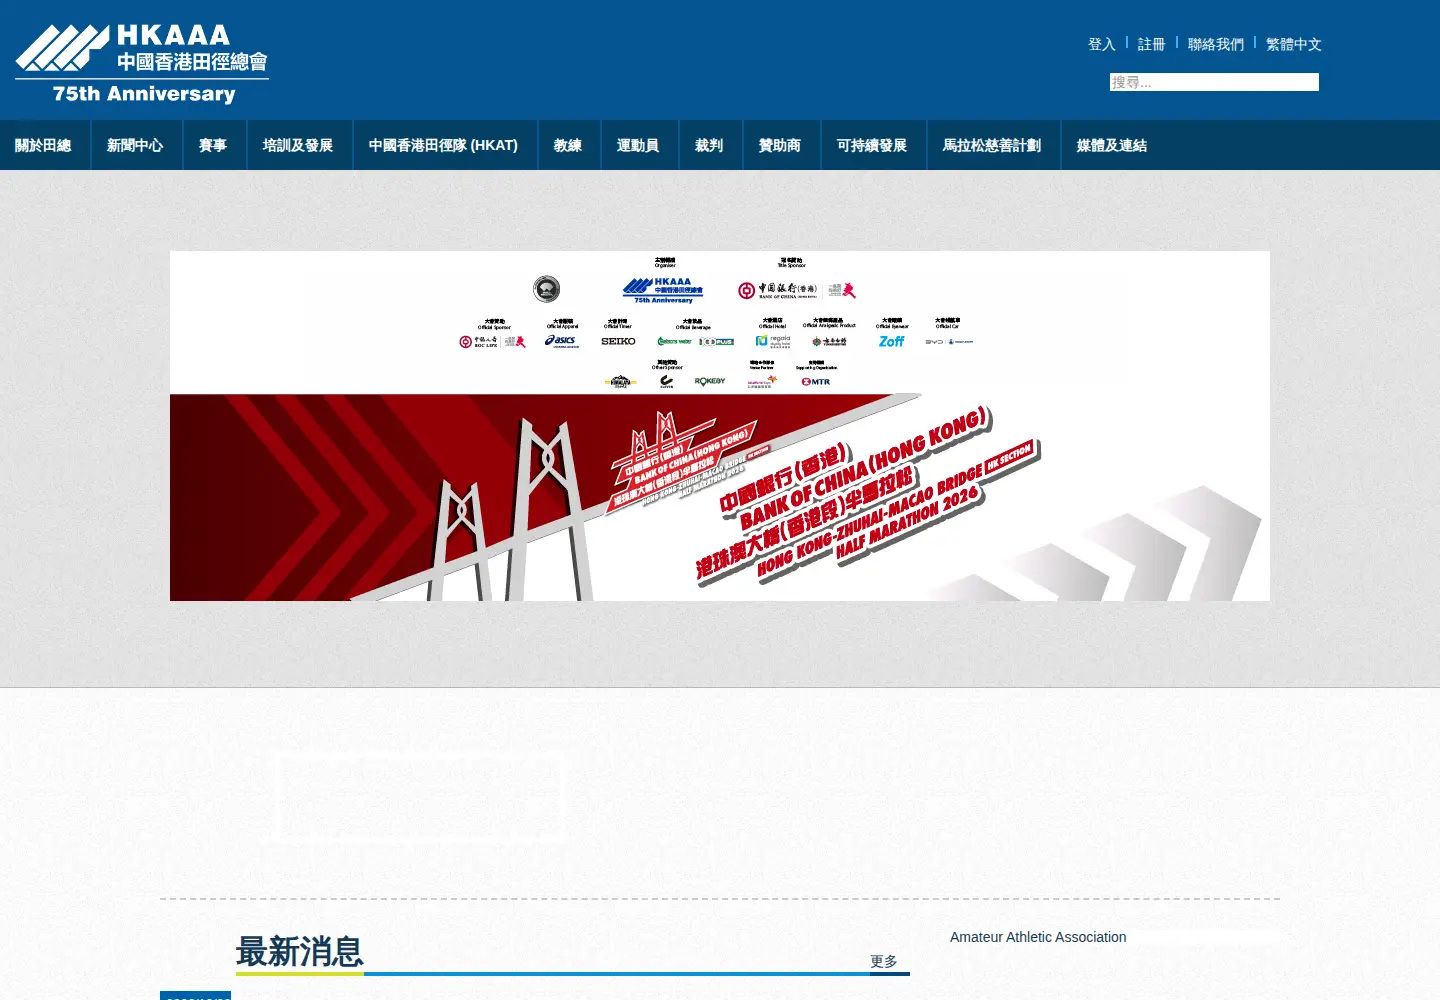Click the 最新消息 heading
Viewport: 1440px width, 1000px height.
(299, 951)
